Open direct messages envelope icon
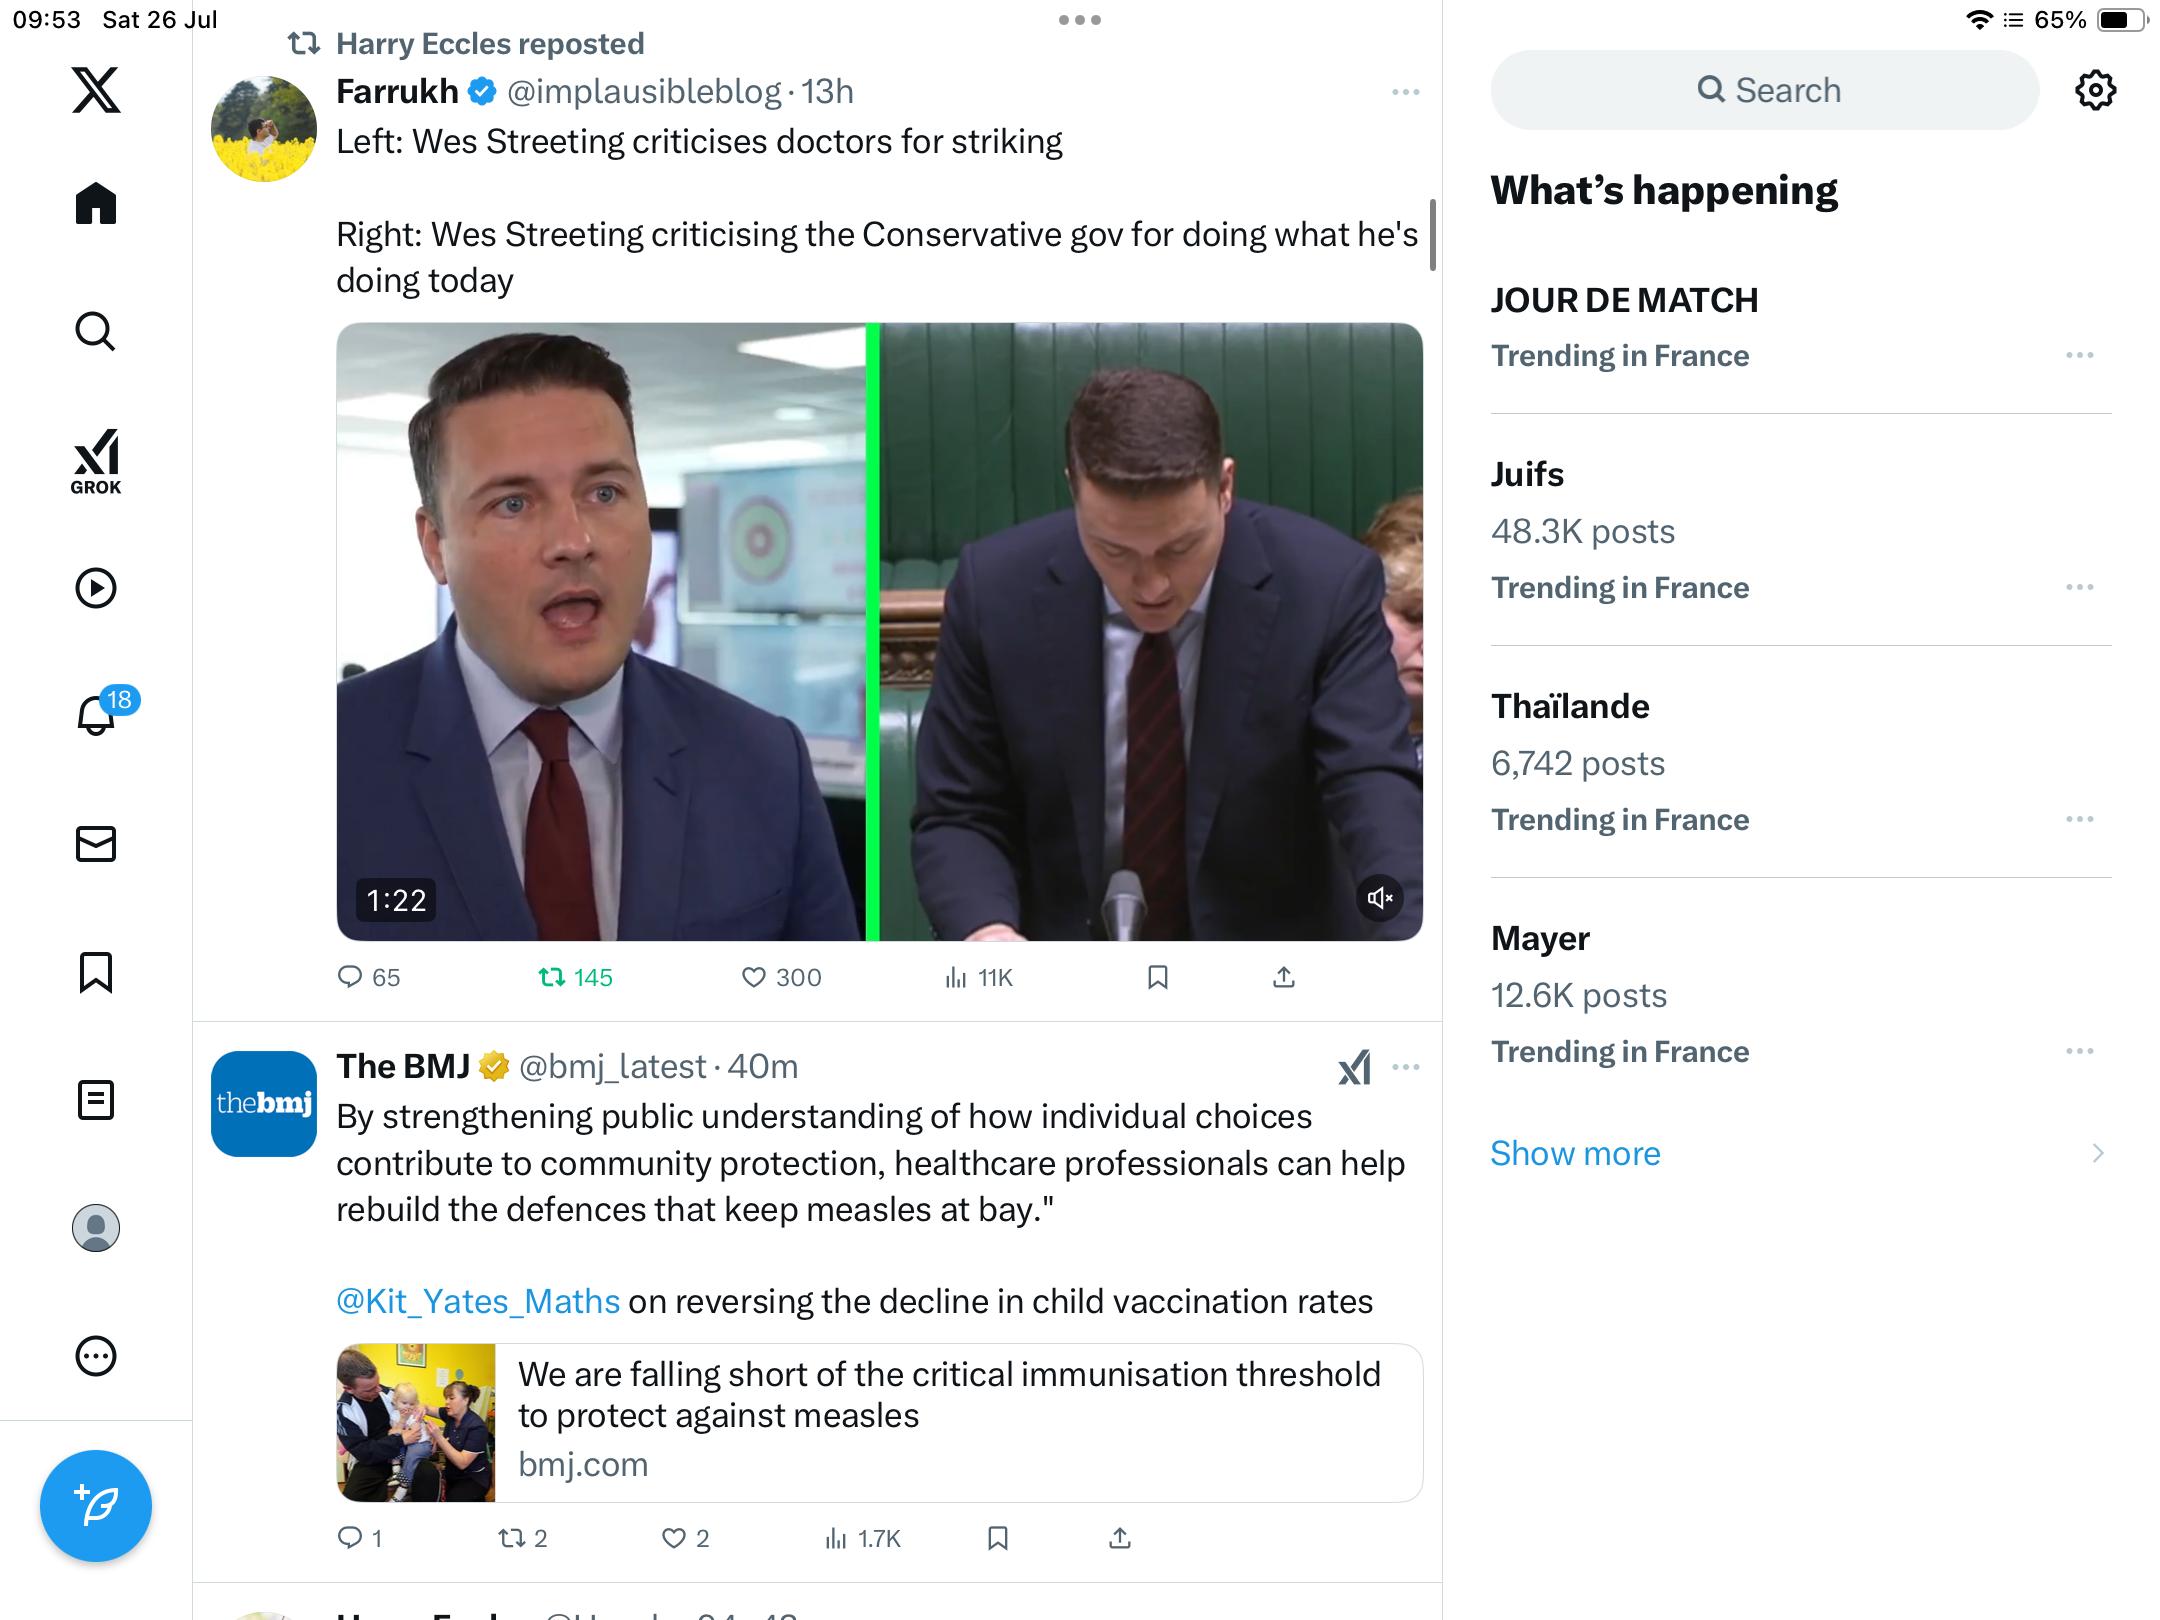 (96, 844)
